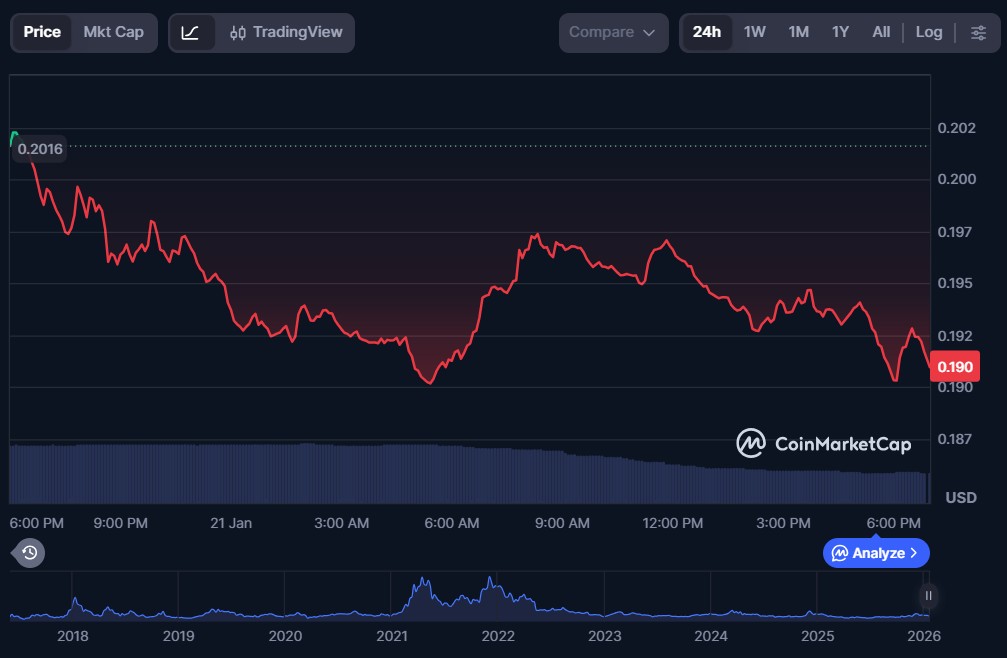Viewport: 1007px width, 658px height.
Task: Switch to TradingView candlestick chart
Action: 285,32
